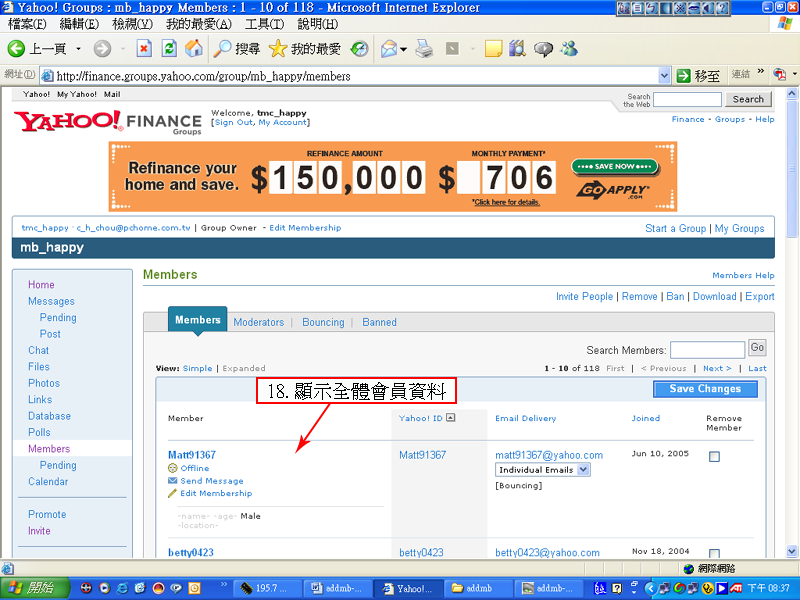
Task: Check Remove Member box for Matt91367
Action: [714, 457]
